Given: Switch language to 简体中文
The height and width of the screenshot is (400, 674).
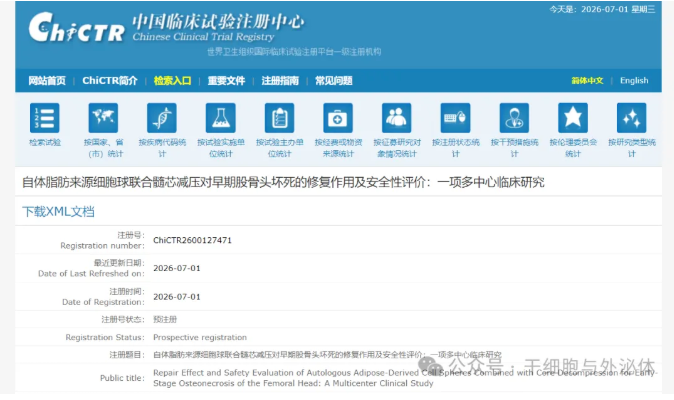Looking at the screenshot, I should click(x=587, y=81).
